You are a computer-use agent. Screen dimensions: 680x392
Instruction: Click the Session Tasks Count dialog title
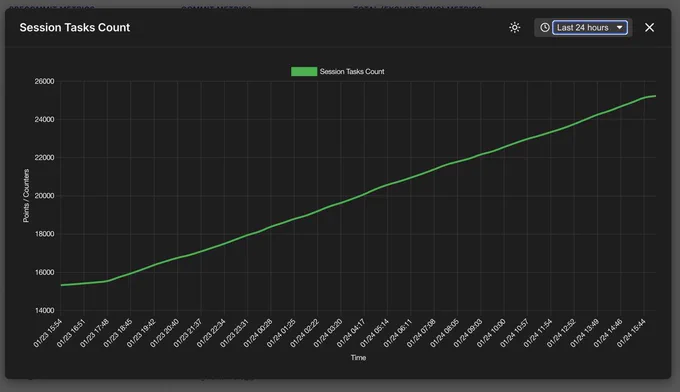click(x=75, y=27)
